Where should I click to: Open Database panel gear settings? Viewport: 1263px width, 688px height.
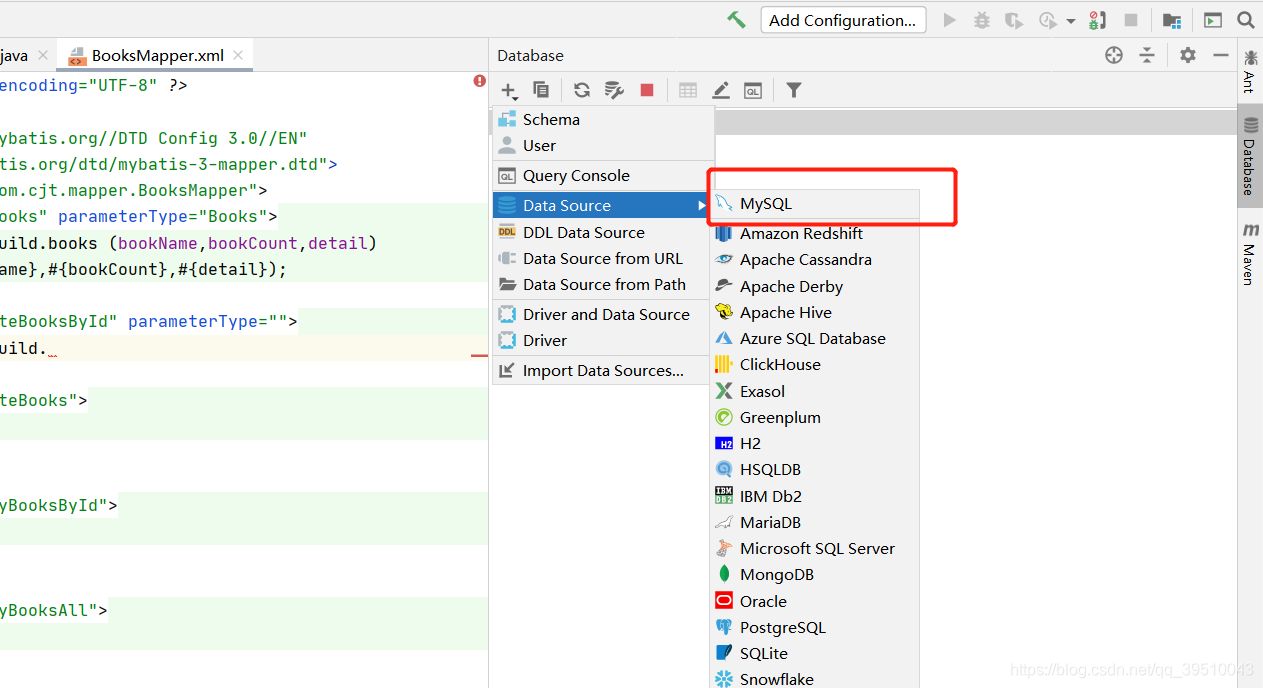point(1188,55)
